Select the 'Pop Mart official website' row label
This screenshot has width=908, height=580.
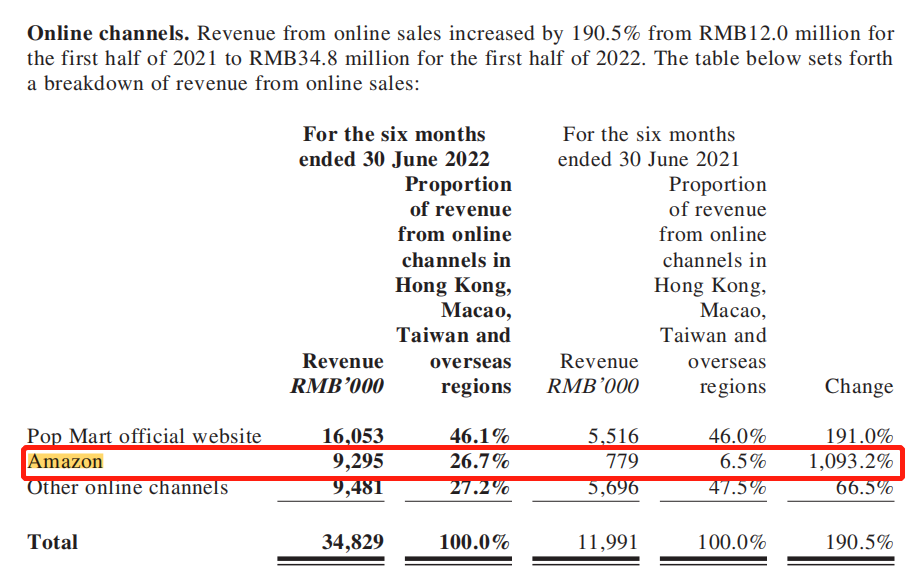[x=144, y=436]
